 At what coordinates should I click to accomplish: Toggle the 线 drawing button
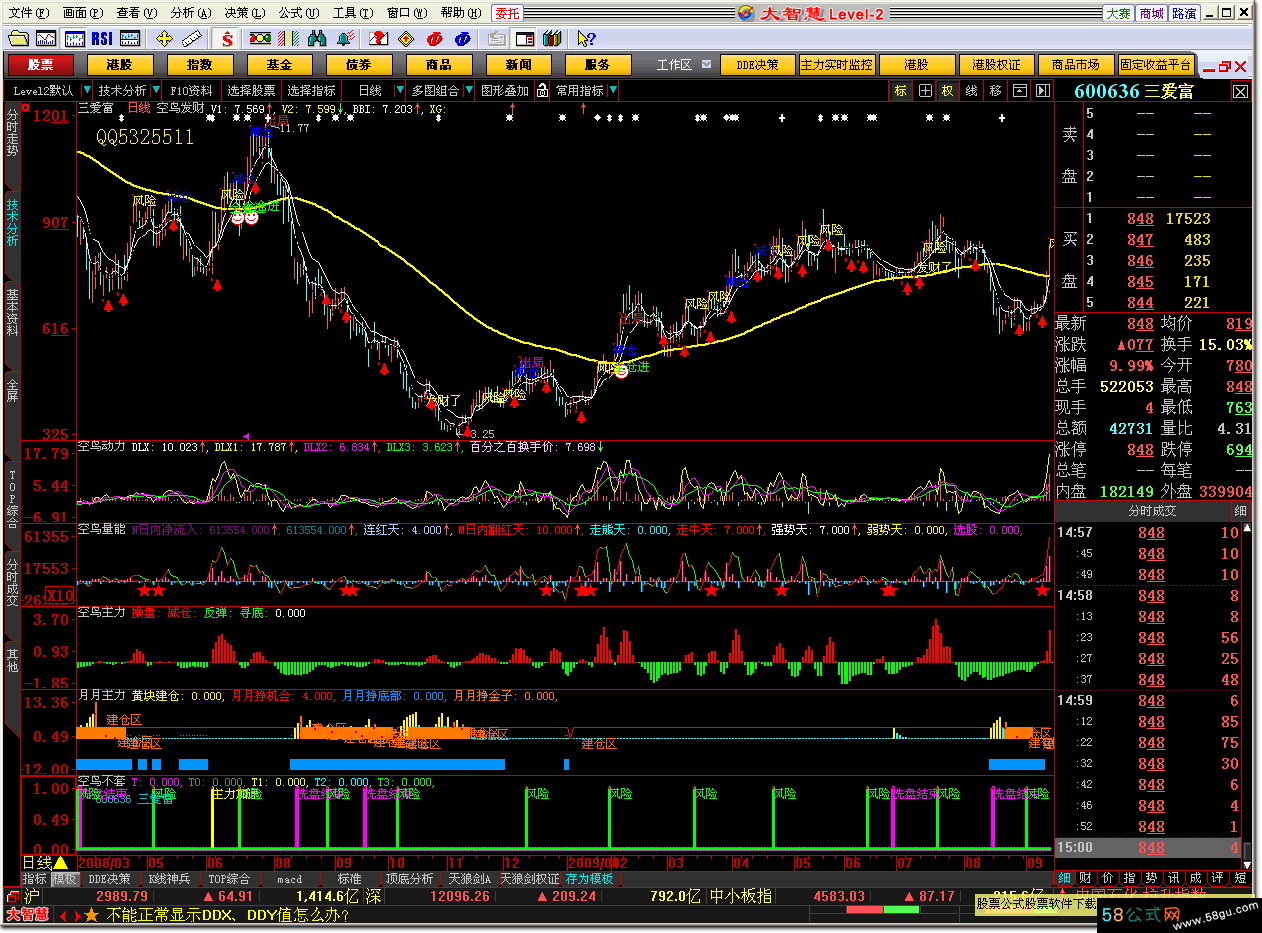(x=971, y=90)
